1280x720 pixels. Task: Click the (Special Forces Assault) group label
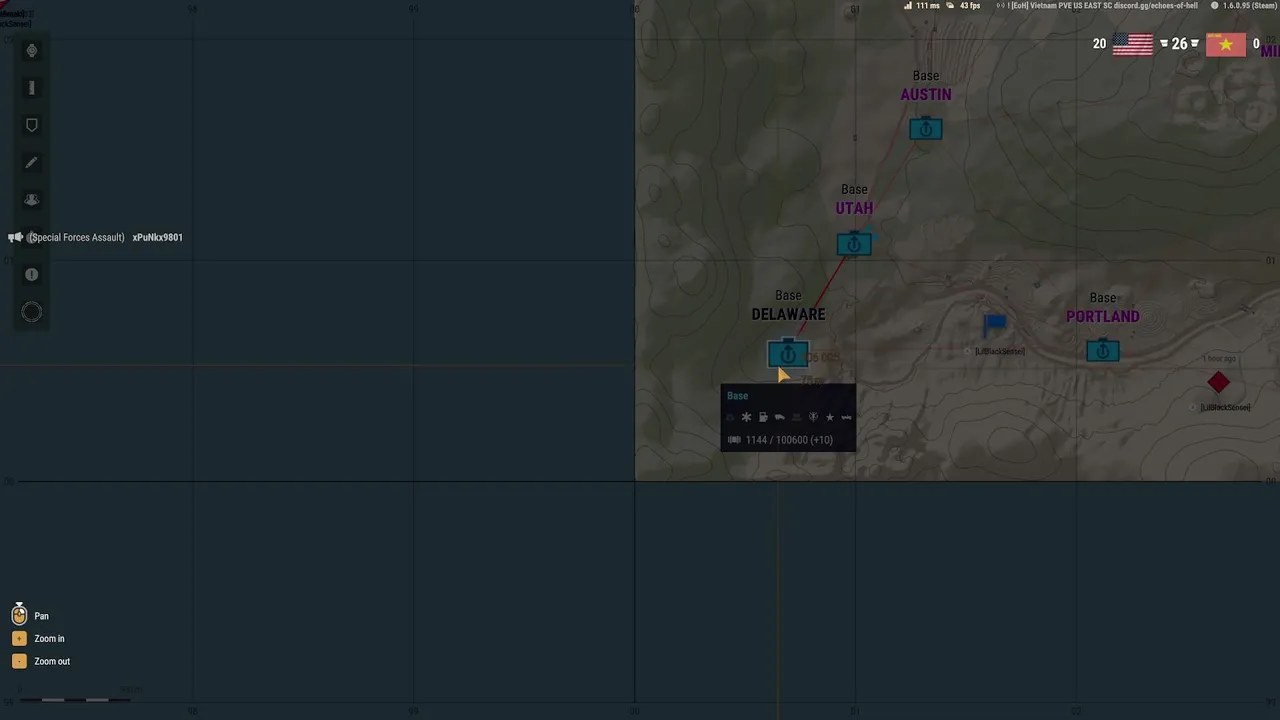tap(76, 237)
